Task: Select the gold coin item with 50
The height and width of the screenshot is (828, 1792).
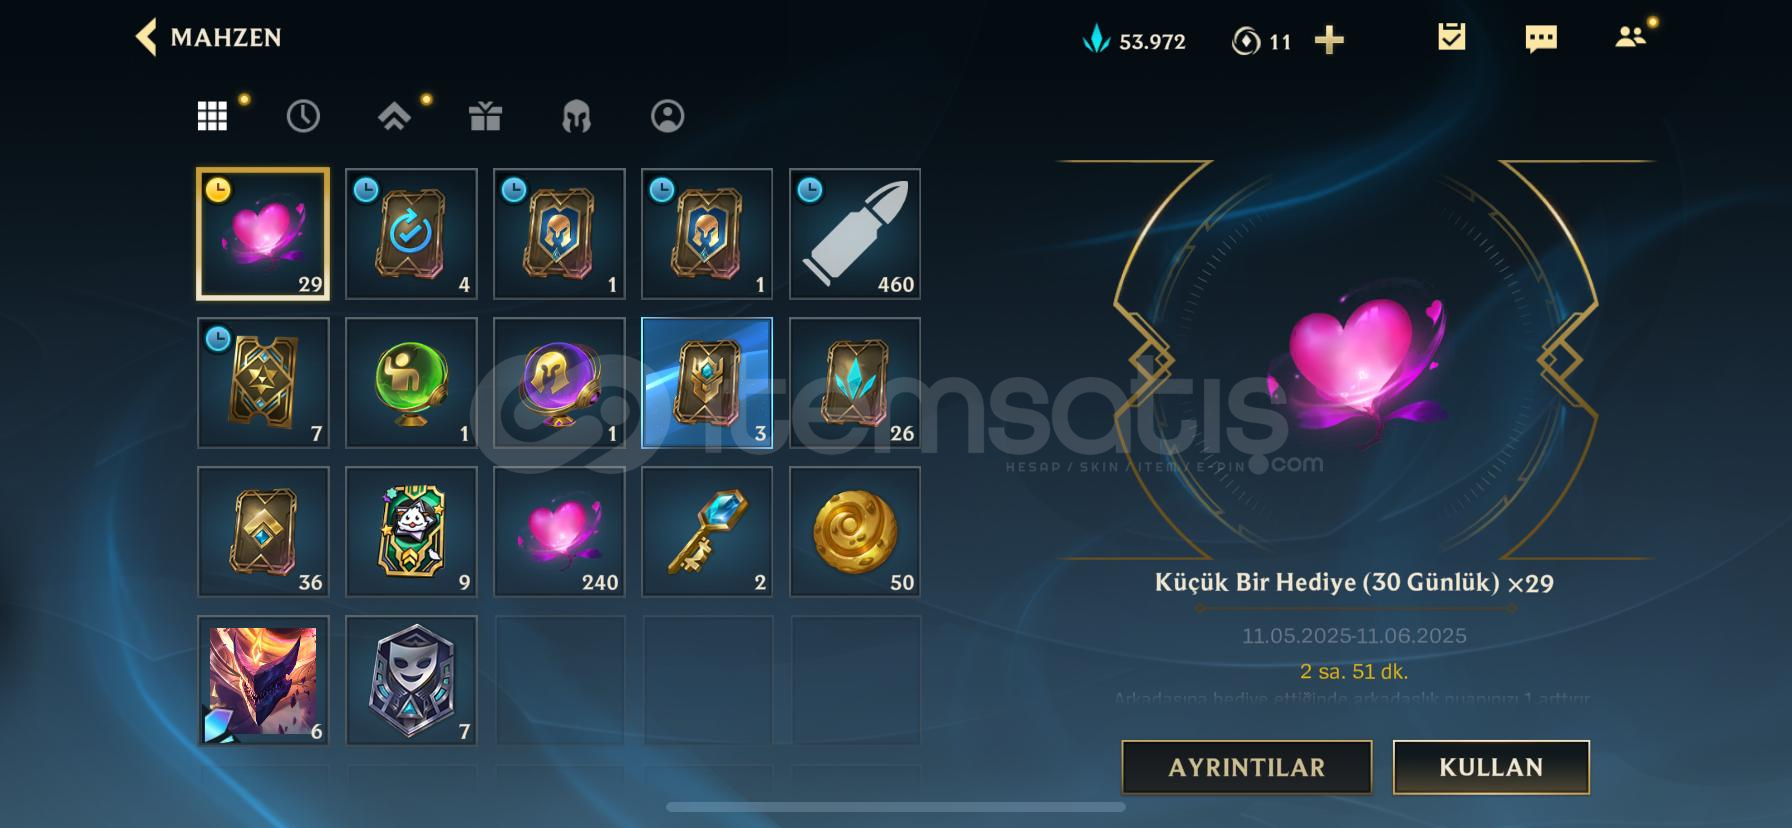Action: tap(855, 532)
